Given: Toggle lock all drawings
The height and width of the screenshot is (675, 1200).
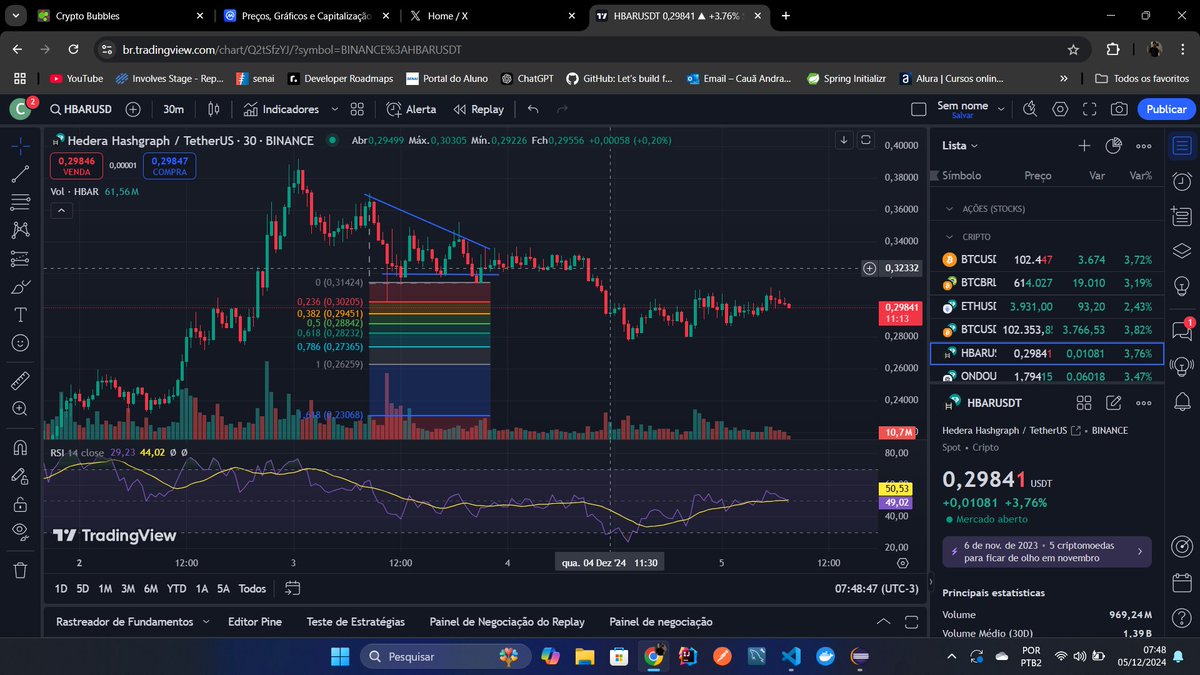Looking at the screenshot, I should pos(20,503).
